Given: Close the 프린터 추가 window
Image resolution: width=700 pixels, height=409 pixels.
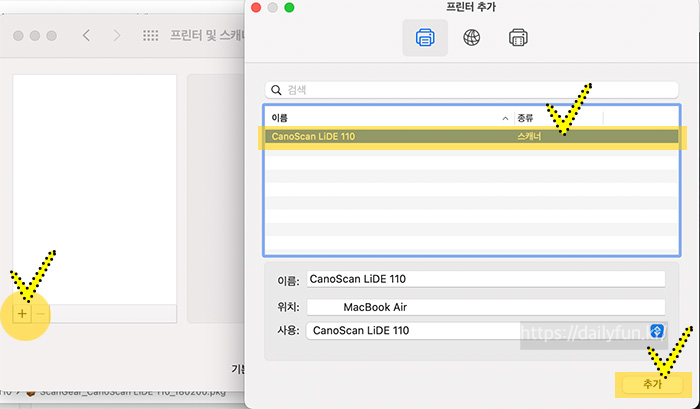Looking at the screenshot, I should click(256, 8).
